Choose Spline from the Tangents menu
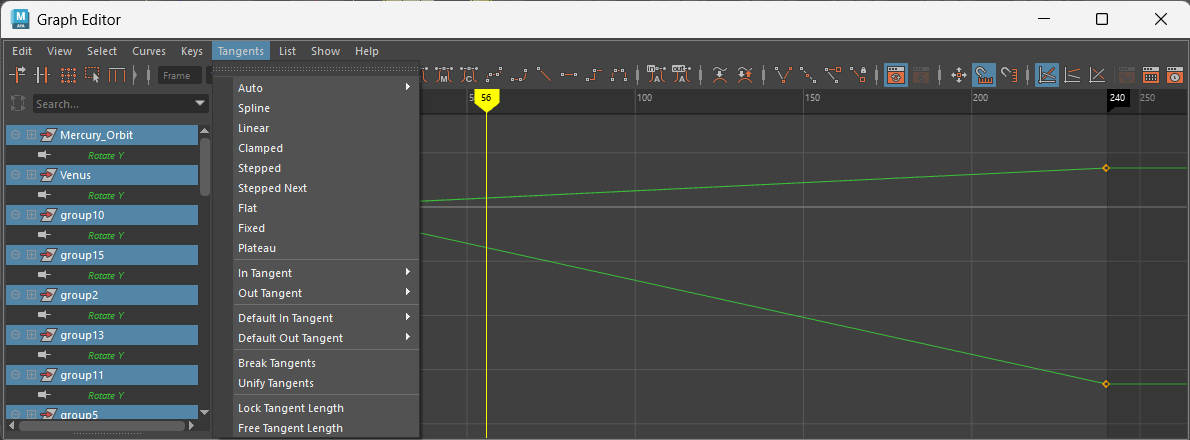1190x440 pixels. 254,108
